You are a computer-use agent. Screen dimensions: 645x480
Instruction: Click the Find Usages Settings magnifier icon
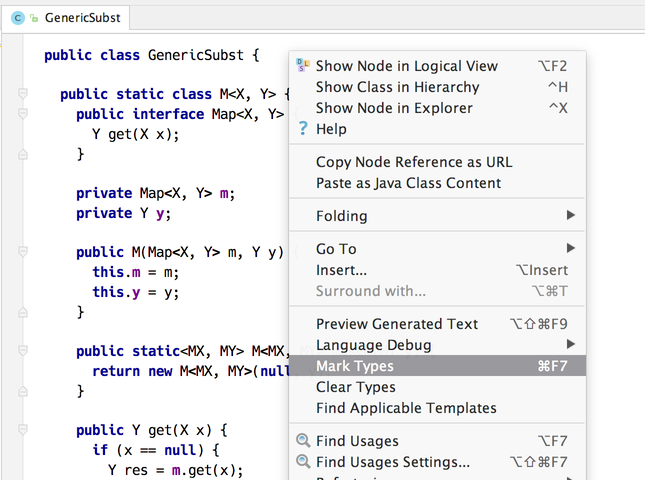pos(303,461)
